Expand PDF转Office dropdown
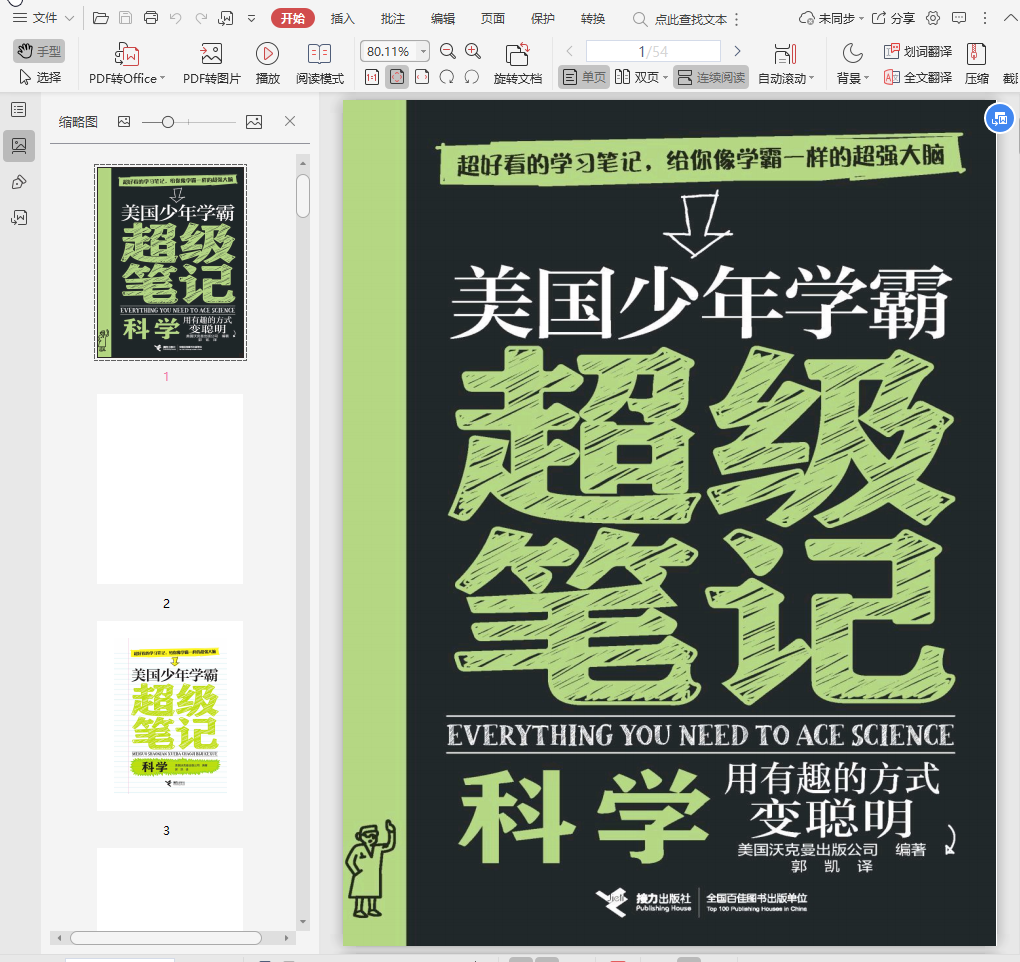This screenshot has height=962, width=1020. pos(163,78)
